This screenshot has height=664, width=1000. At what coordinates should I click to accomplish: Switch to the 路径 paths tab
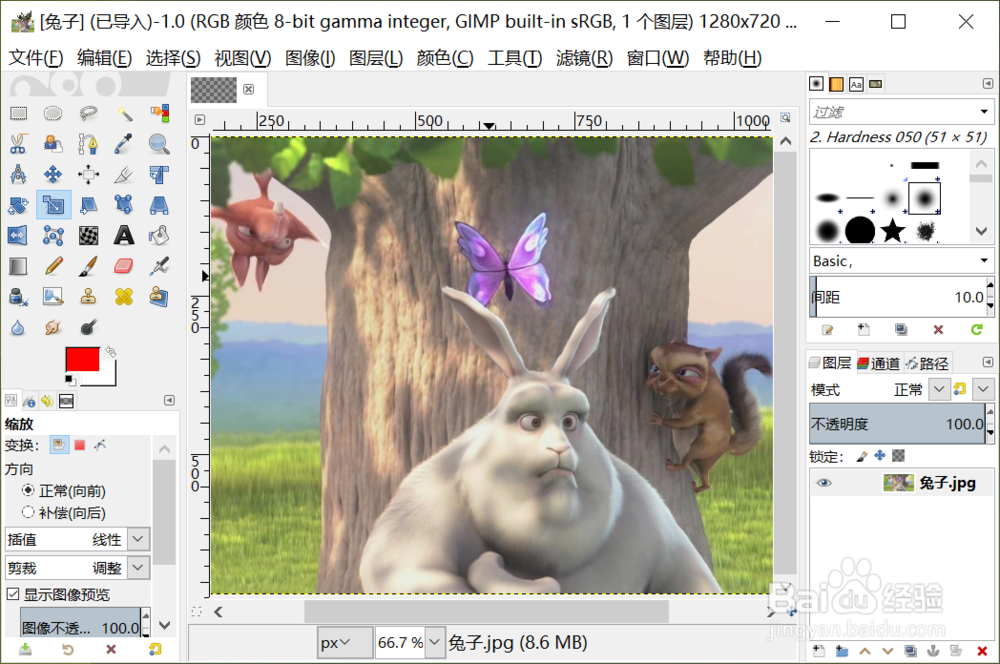[x=927, y=364]
